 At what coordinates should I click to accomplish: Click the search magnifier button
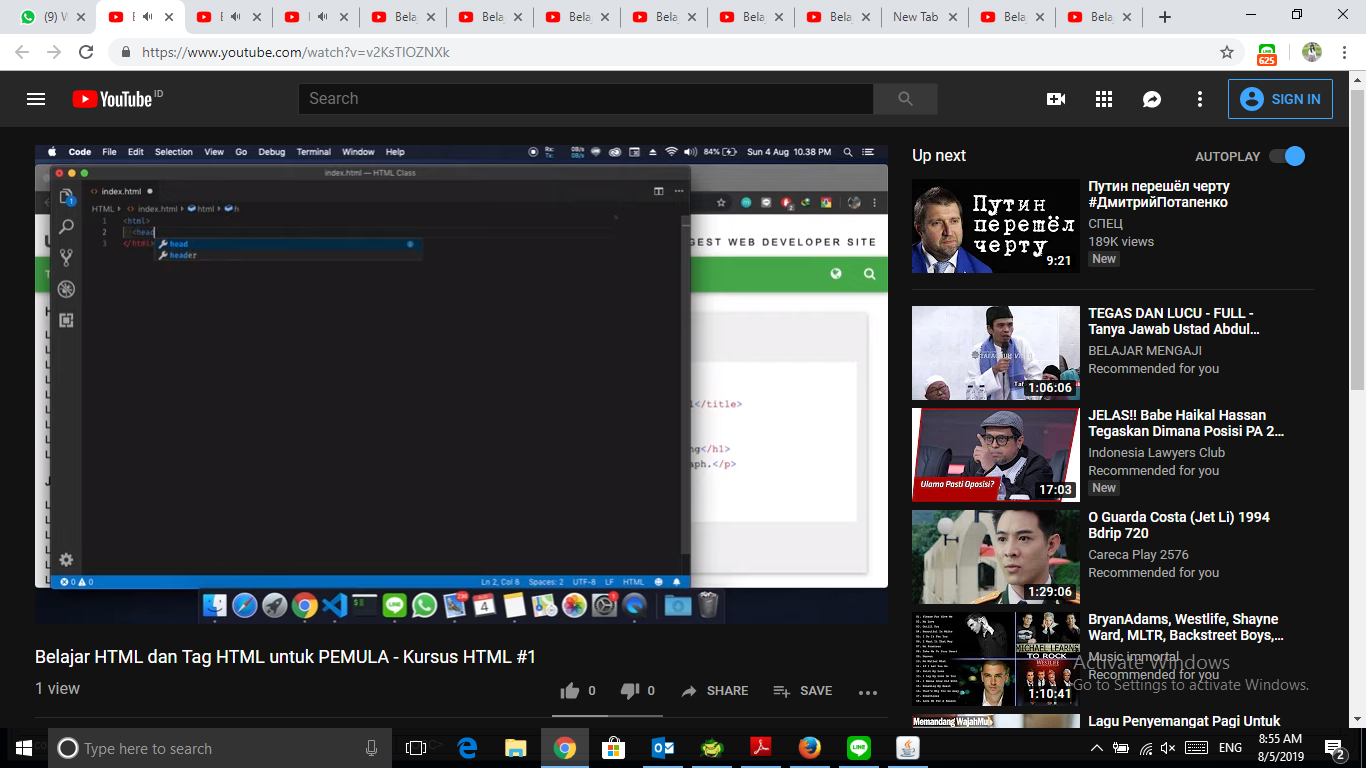click(x=905, y=99)
